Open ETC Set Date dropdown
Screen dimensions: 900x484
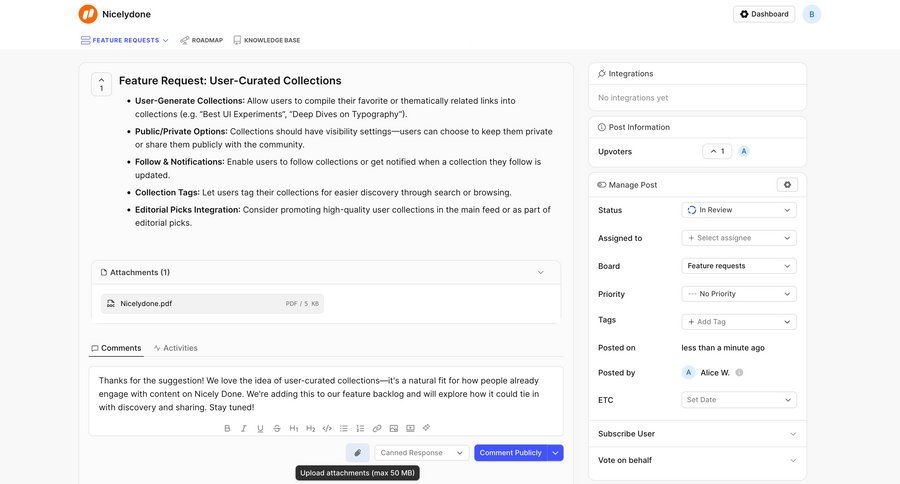point(739,400)
